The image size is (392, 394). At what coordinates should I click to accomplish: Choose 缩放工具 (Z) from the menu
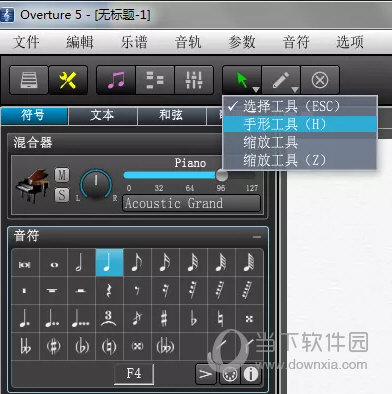coord(300,160)
